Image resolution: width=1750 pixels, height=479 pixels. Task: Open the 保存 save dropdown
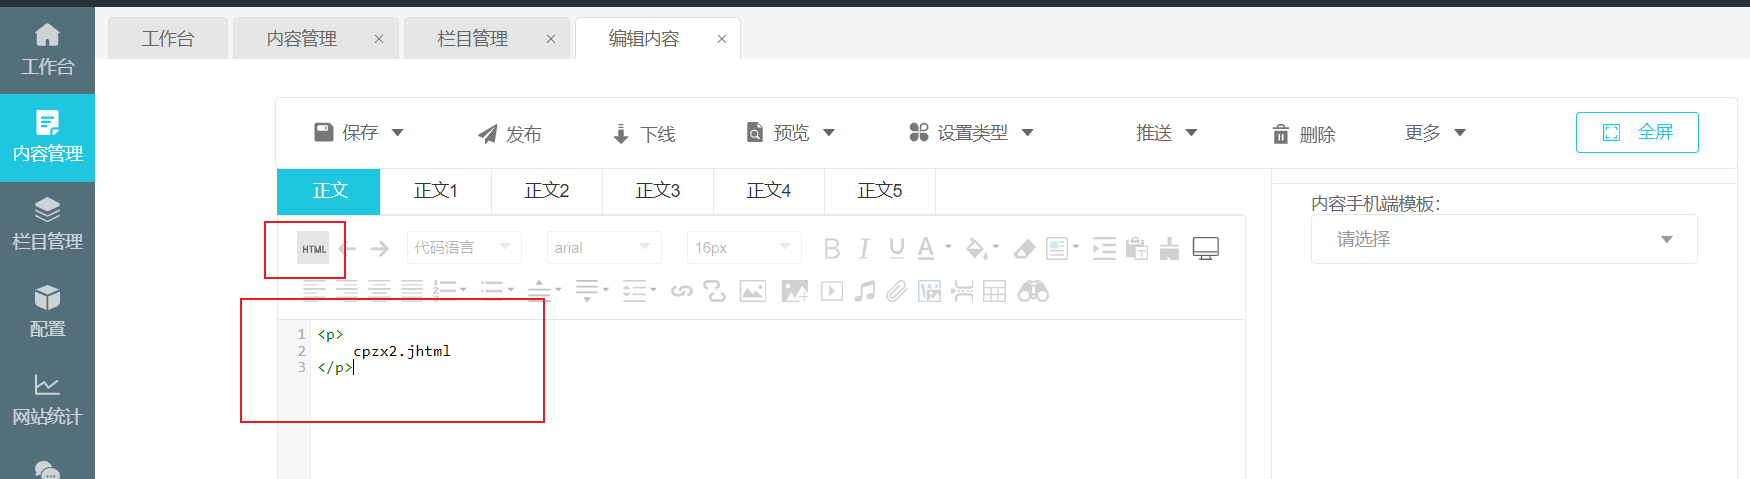tap(397, 132)
